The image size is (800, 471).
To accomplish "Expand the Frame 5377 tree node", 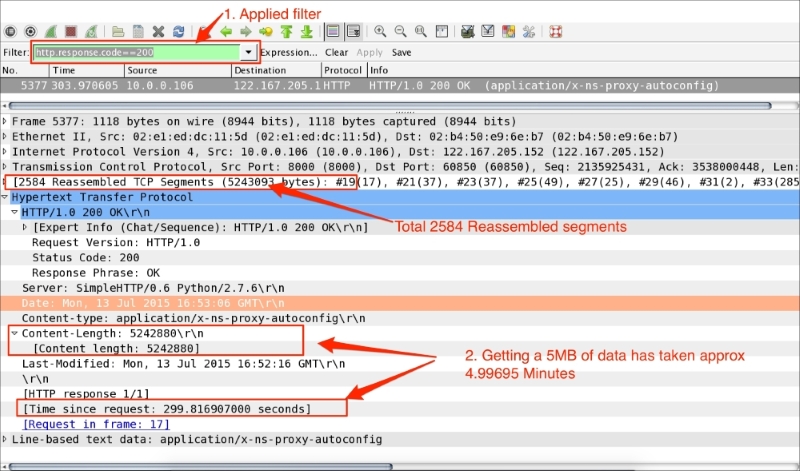I will tap(5, 121).
